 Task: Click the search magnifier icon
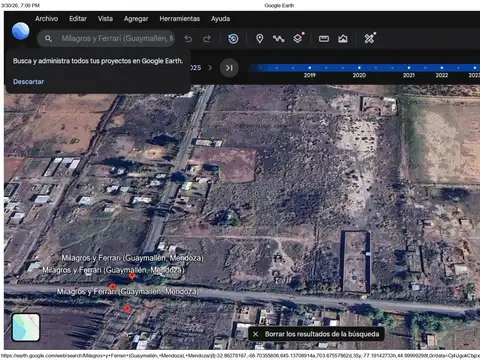(48, 39)
